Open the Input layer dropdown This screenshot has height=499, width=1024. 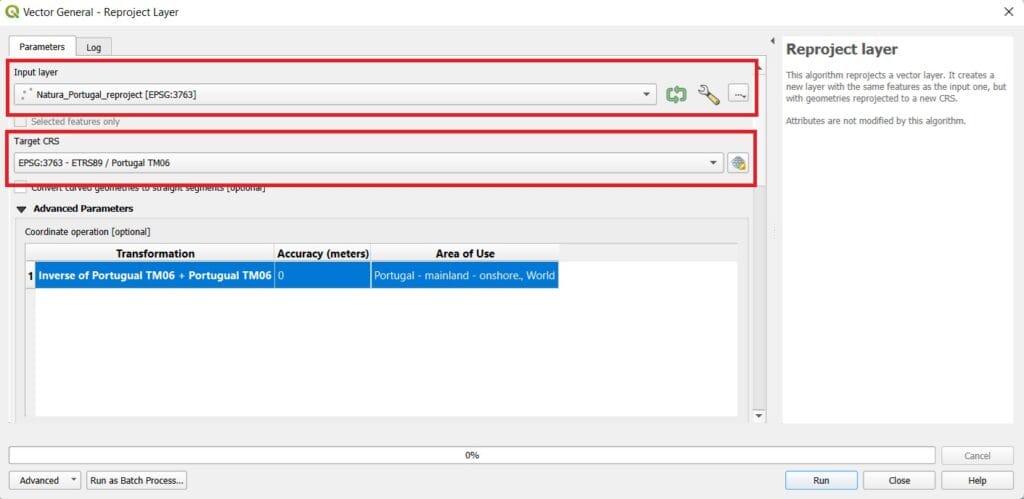pyautogui.click(x=335, y=95)
